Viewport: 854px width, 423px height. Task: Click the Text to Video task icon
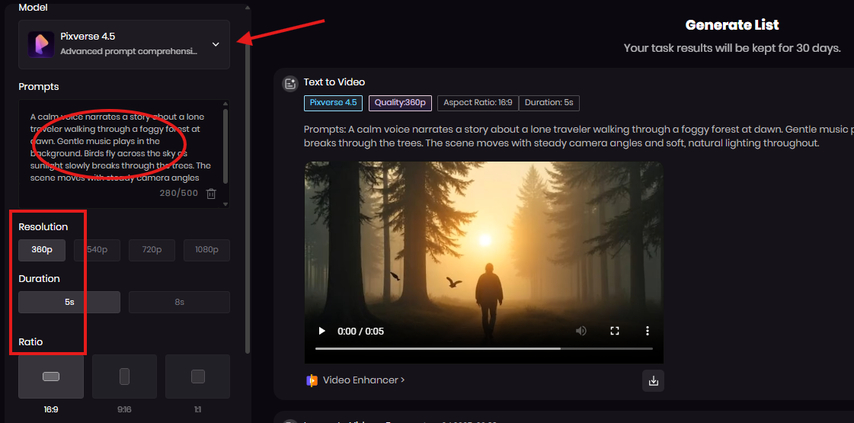(290, 83)
